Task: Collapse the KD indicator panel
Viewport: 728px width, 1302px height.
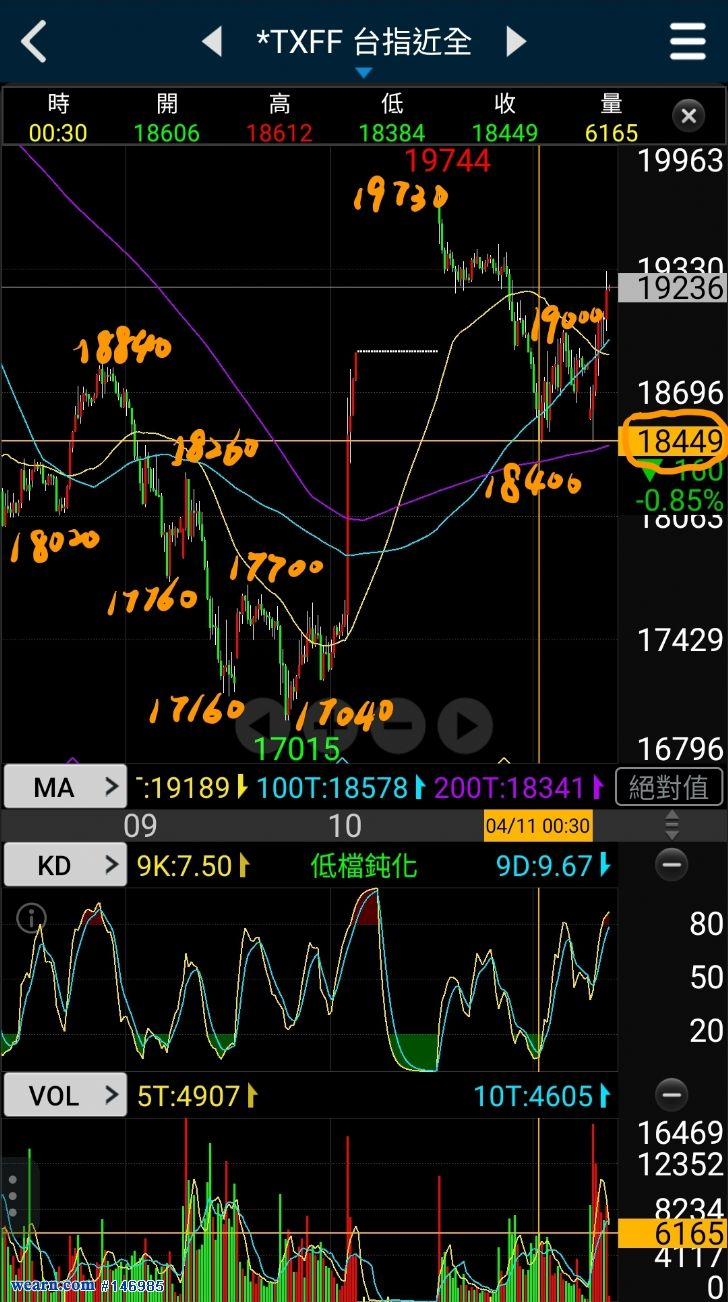Action: 671,864
